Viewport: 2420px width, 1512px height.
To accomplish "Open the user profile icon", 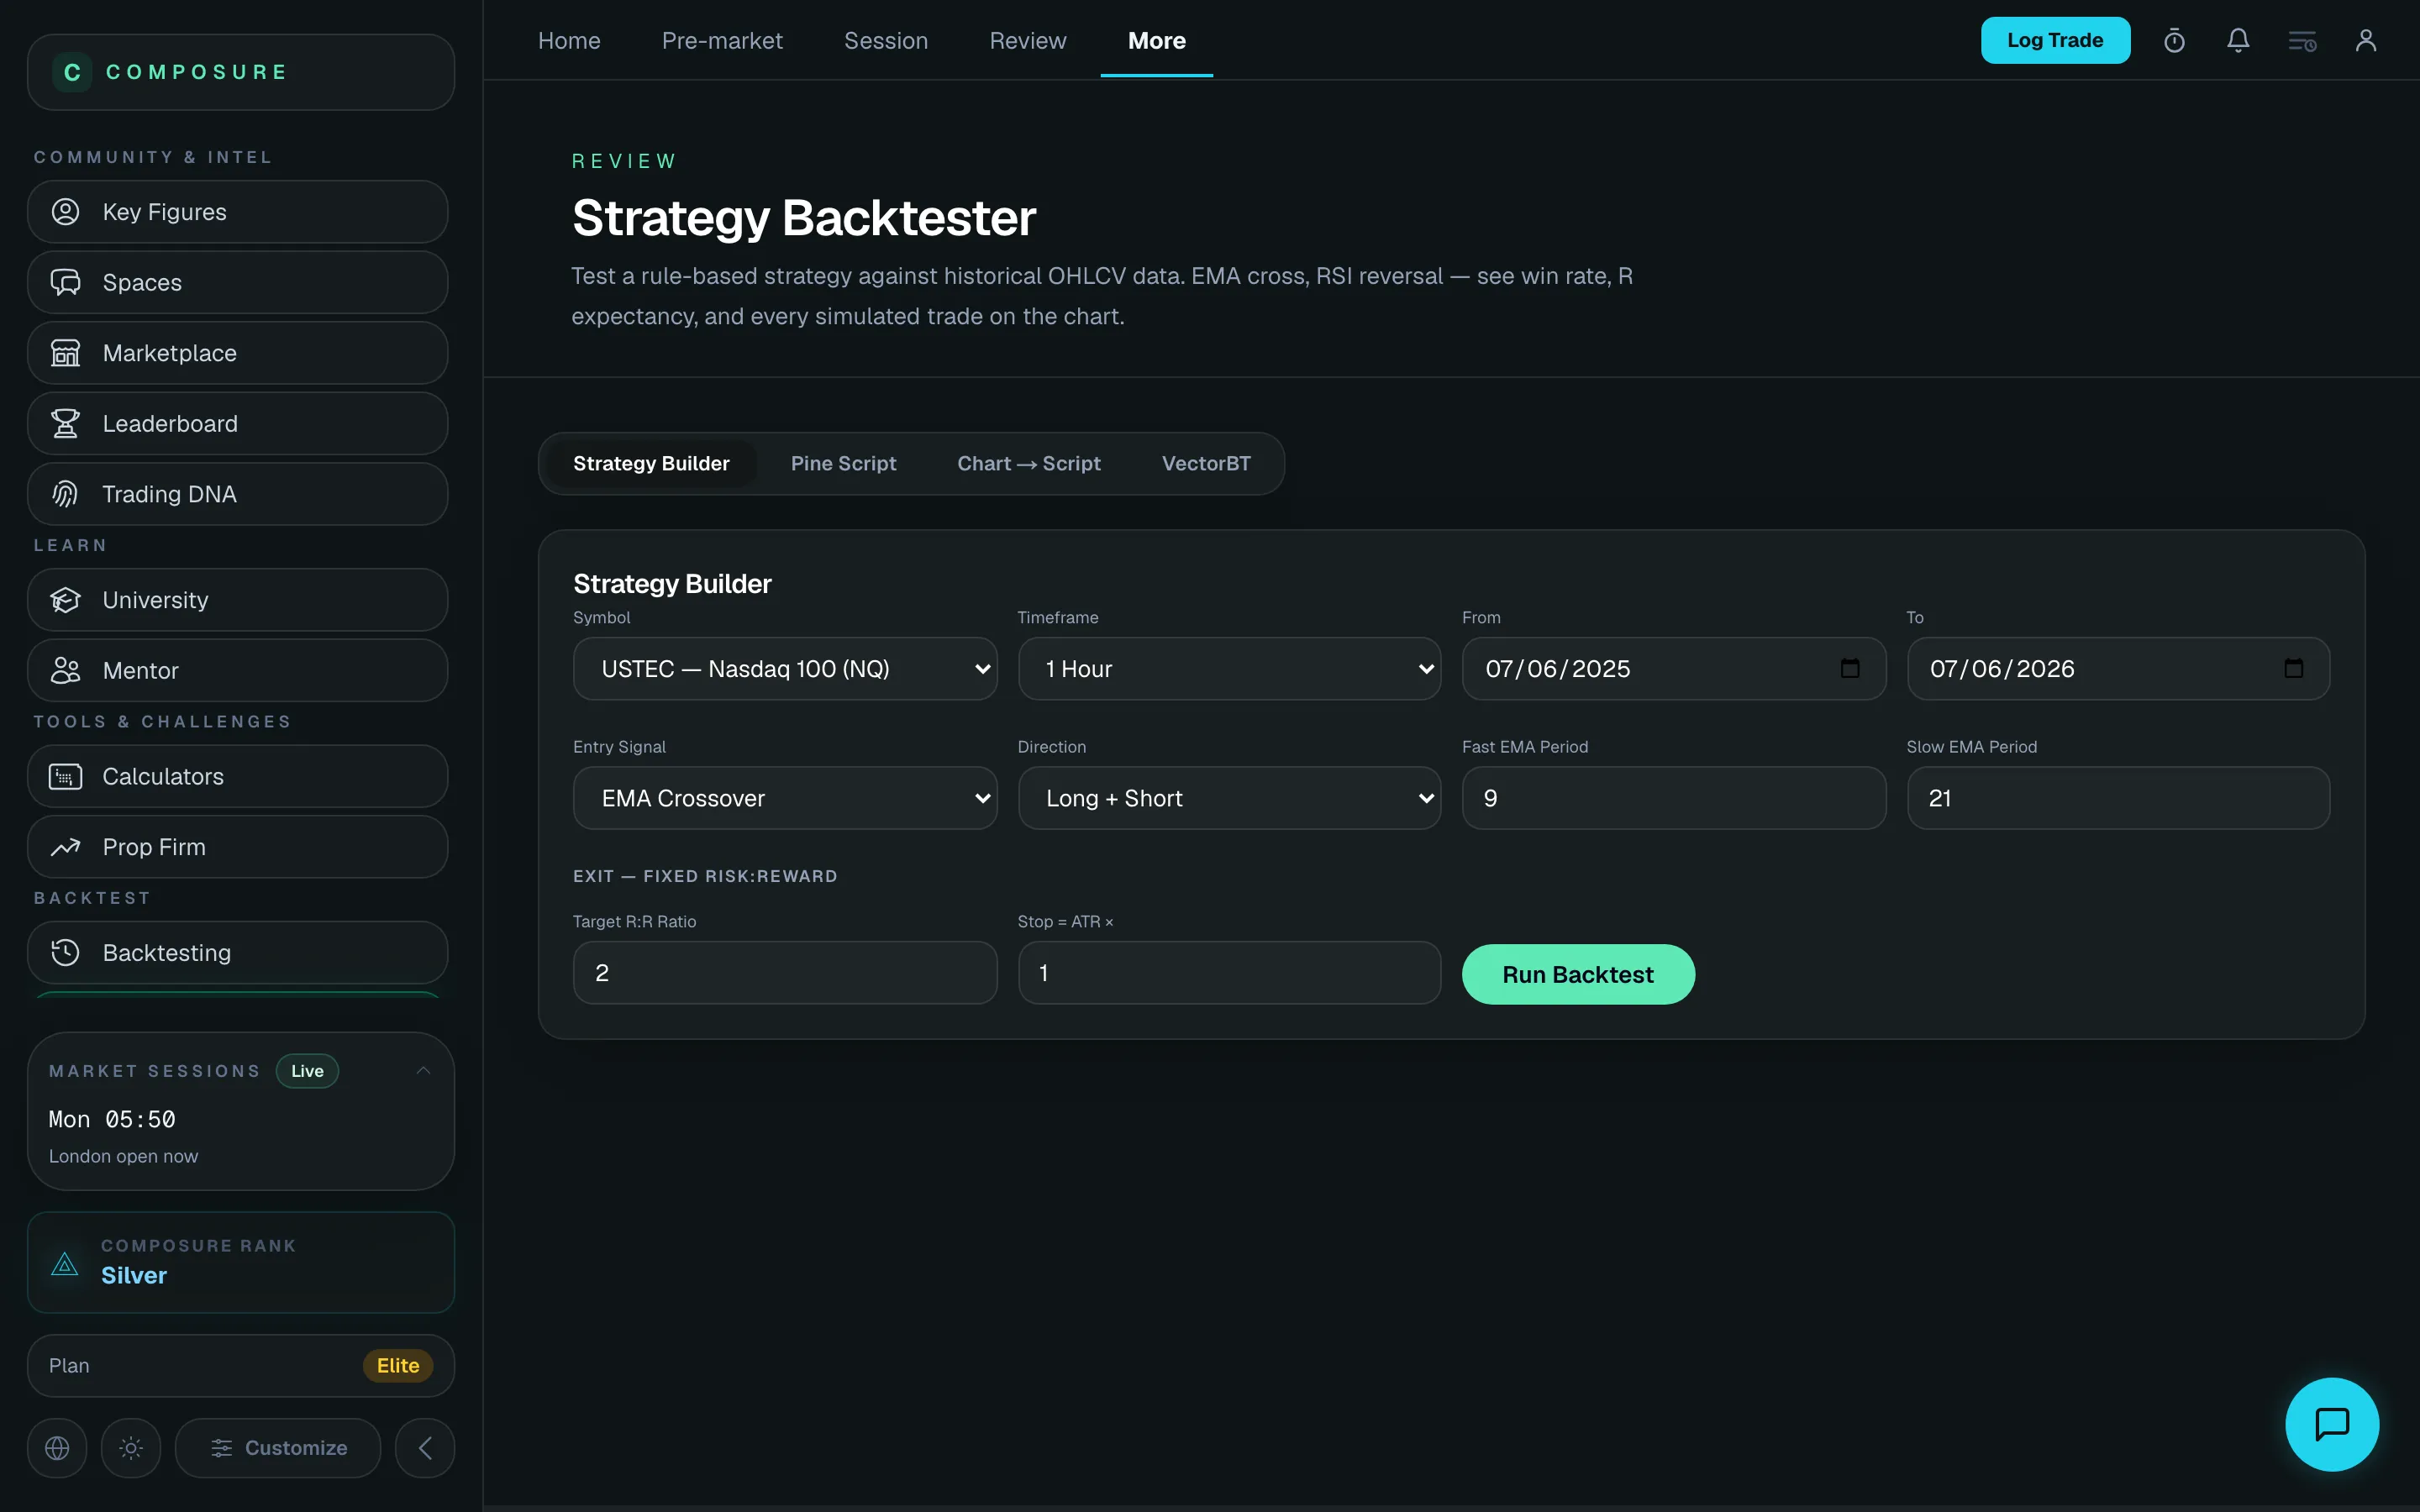I will pos(2366,41).
